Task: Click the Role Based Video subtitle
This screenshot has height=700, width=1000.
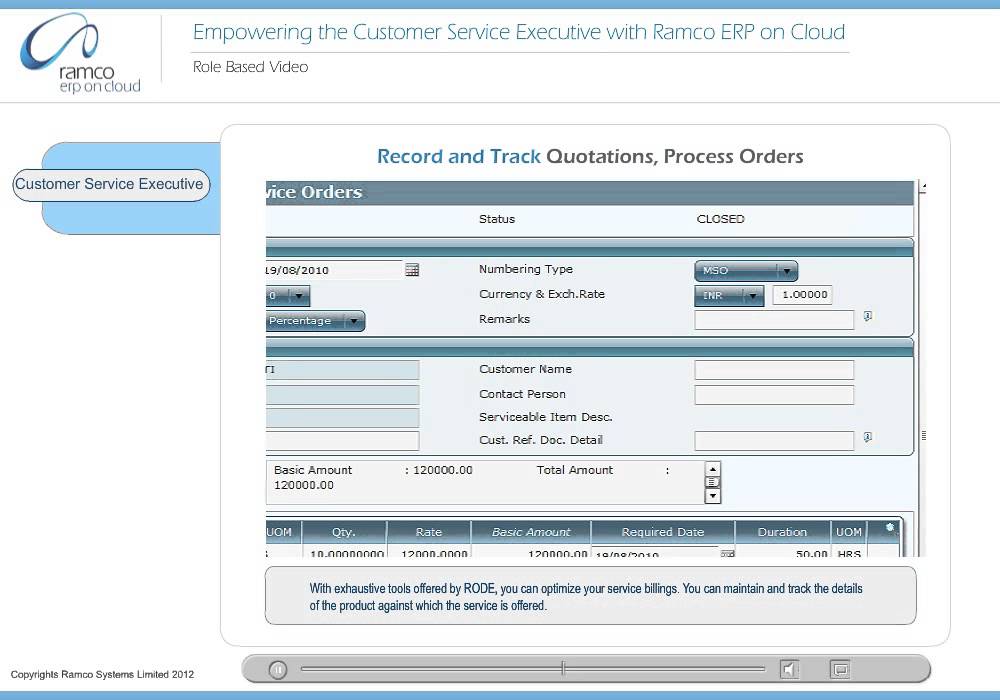Action: click(250, 67)
